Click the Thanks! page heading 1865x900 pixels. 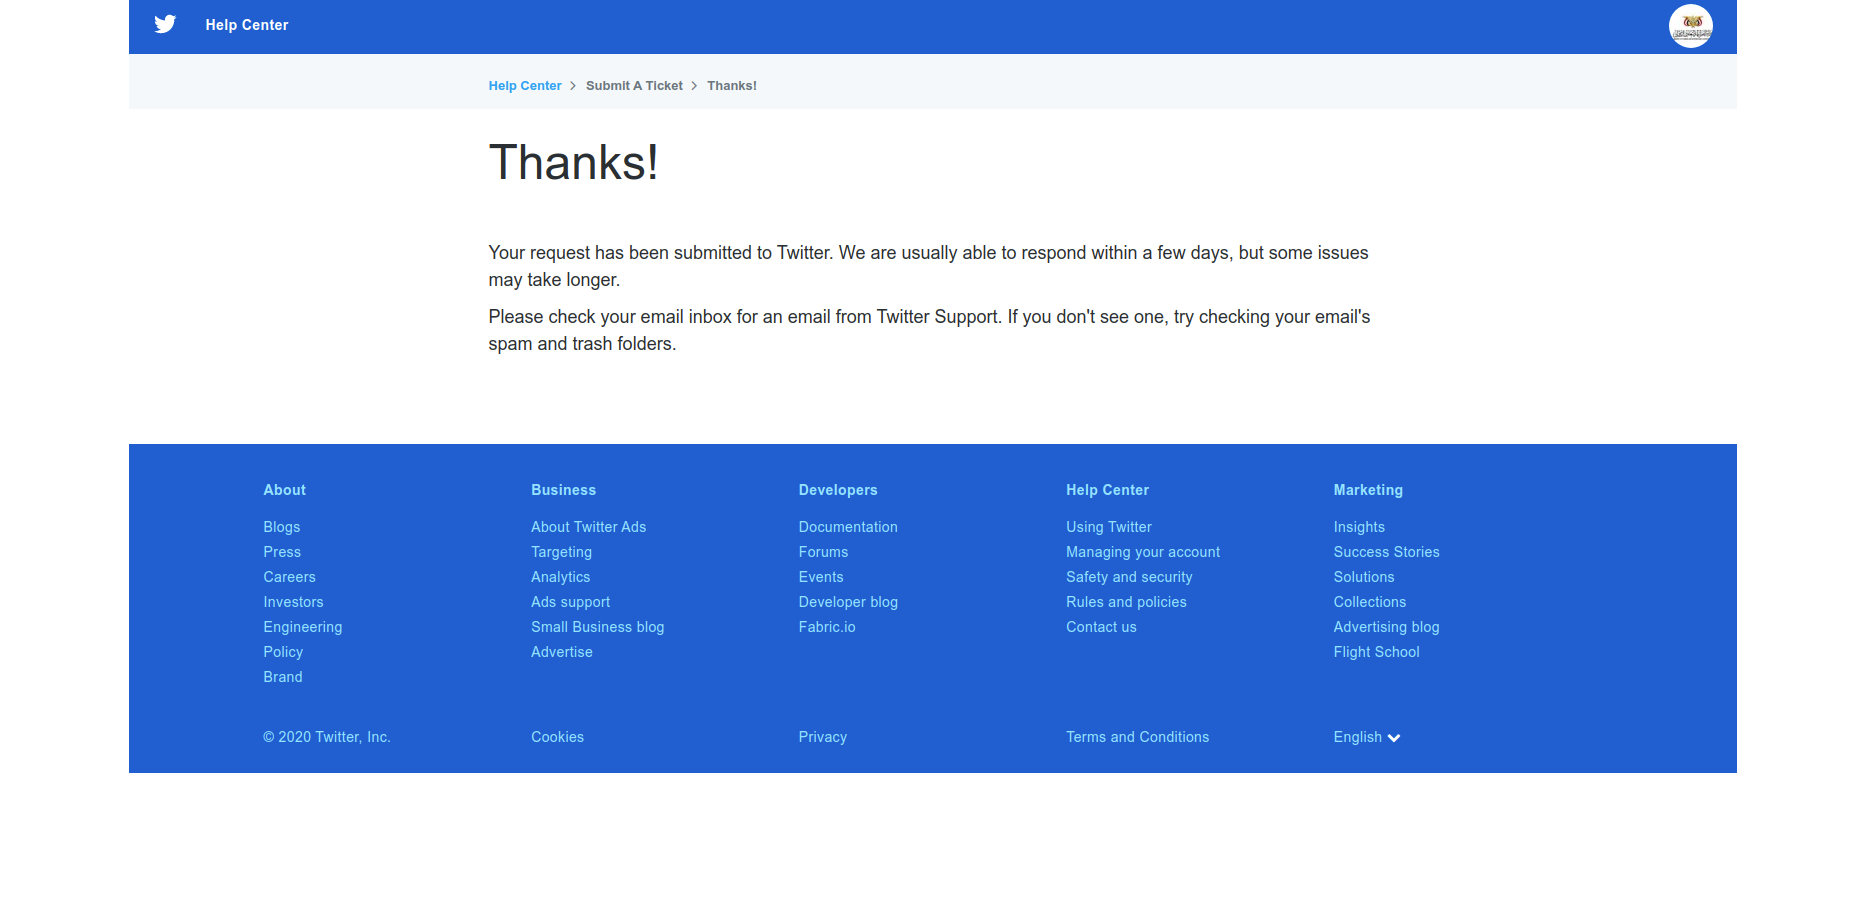[573, 163]
